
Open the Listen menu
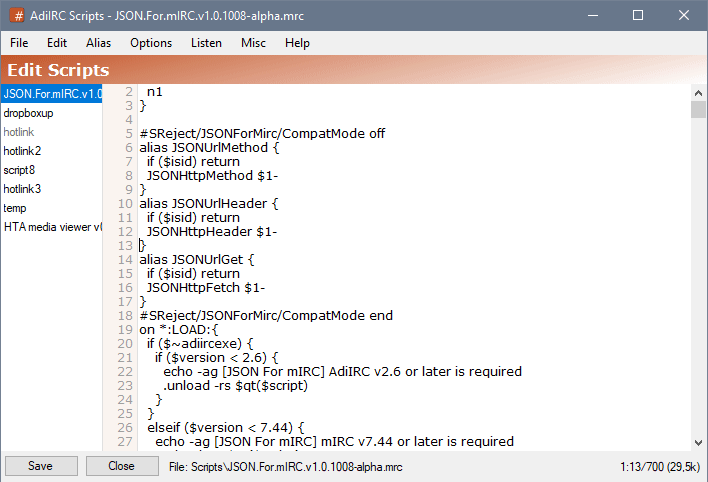[x=206, y=43]
